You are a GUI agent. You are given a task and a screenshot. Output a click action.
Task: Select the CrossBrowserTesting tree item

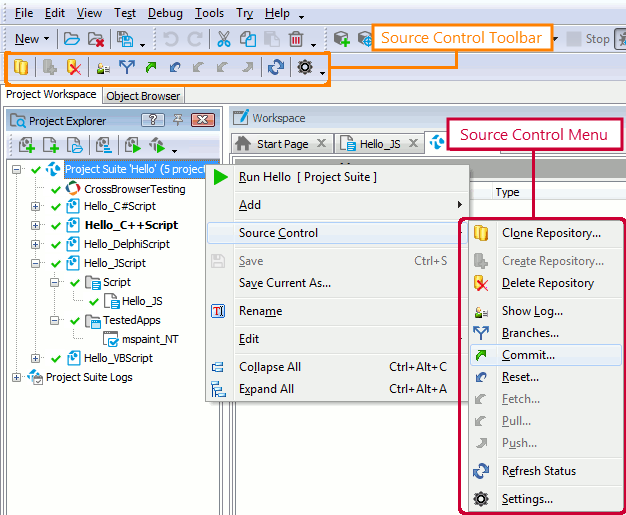[135, 189]
